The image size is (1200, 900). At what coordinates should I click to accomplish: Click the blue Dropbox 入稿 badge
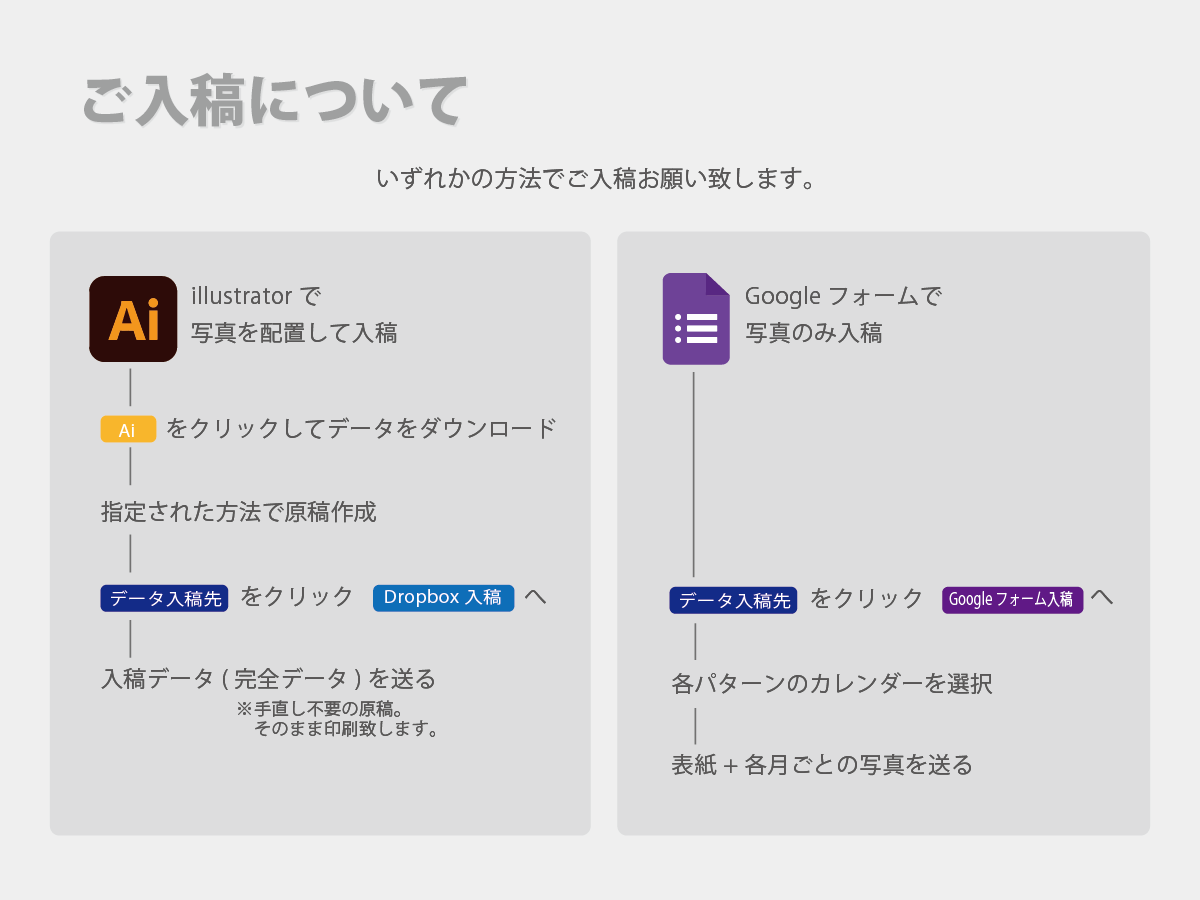443,598
